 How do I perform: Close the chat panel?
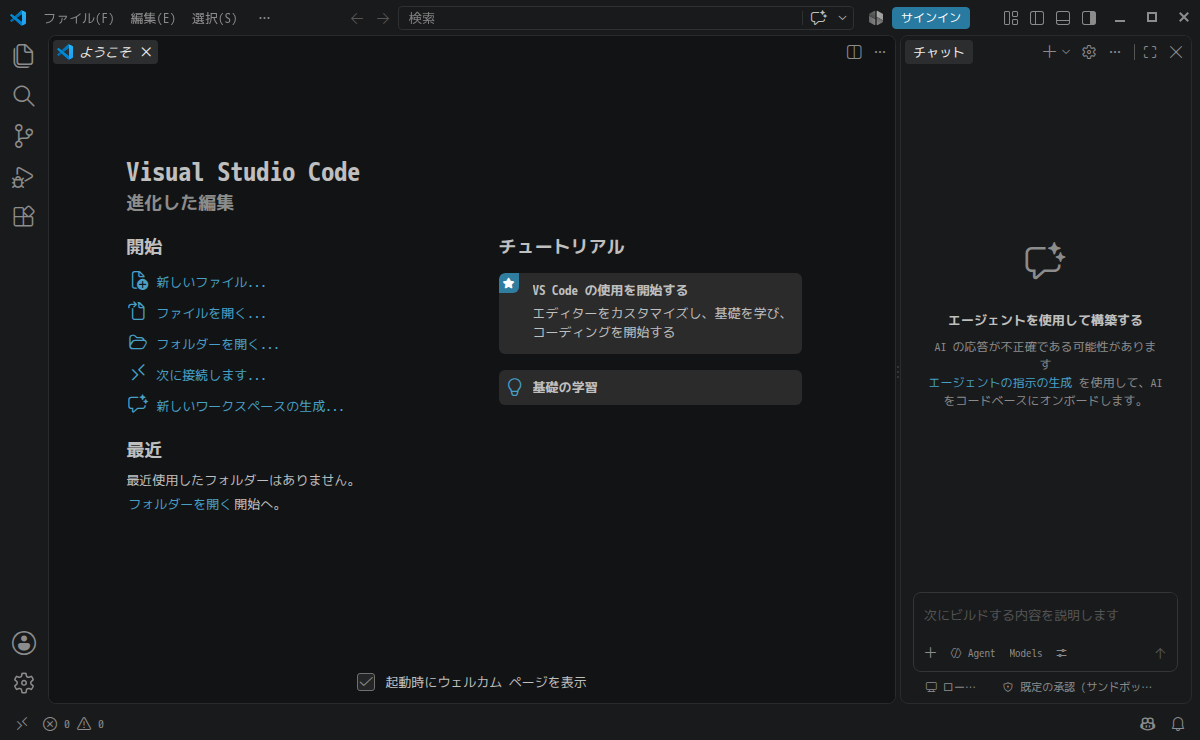pos(1176,52)
